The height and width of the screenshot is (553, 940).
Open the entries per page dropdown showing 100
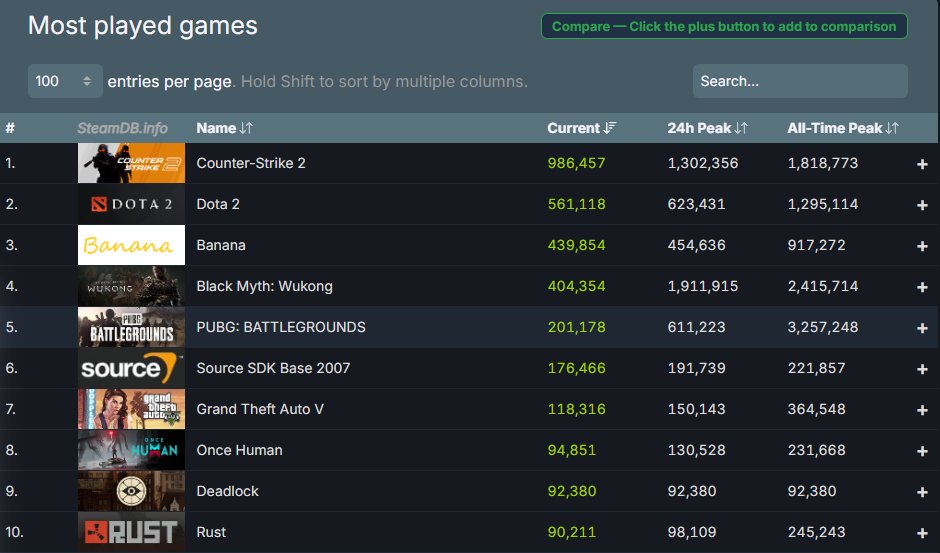click(65, 81)
